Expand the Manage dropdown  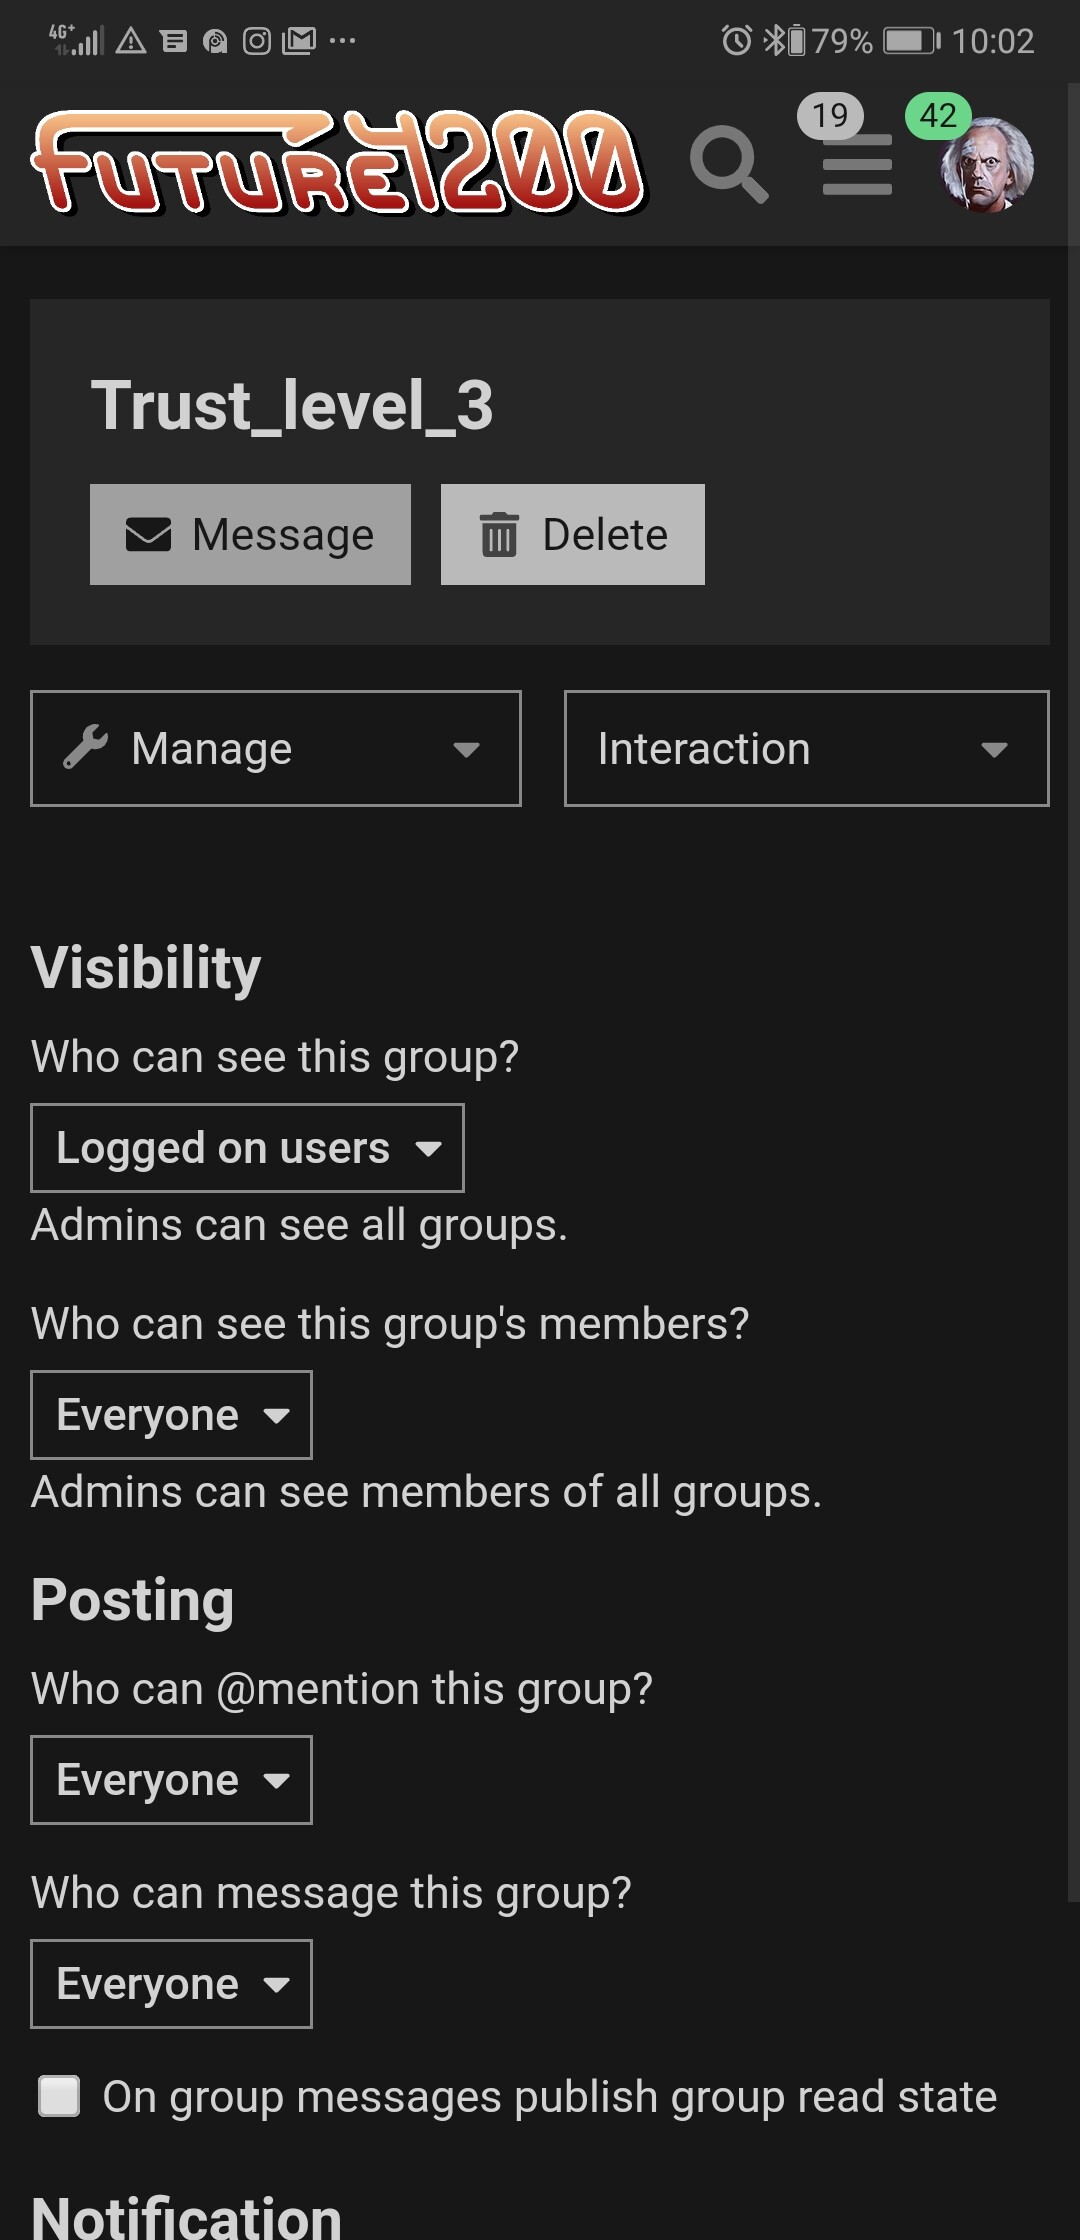pos(276,748)
